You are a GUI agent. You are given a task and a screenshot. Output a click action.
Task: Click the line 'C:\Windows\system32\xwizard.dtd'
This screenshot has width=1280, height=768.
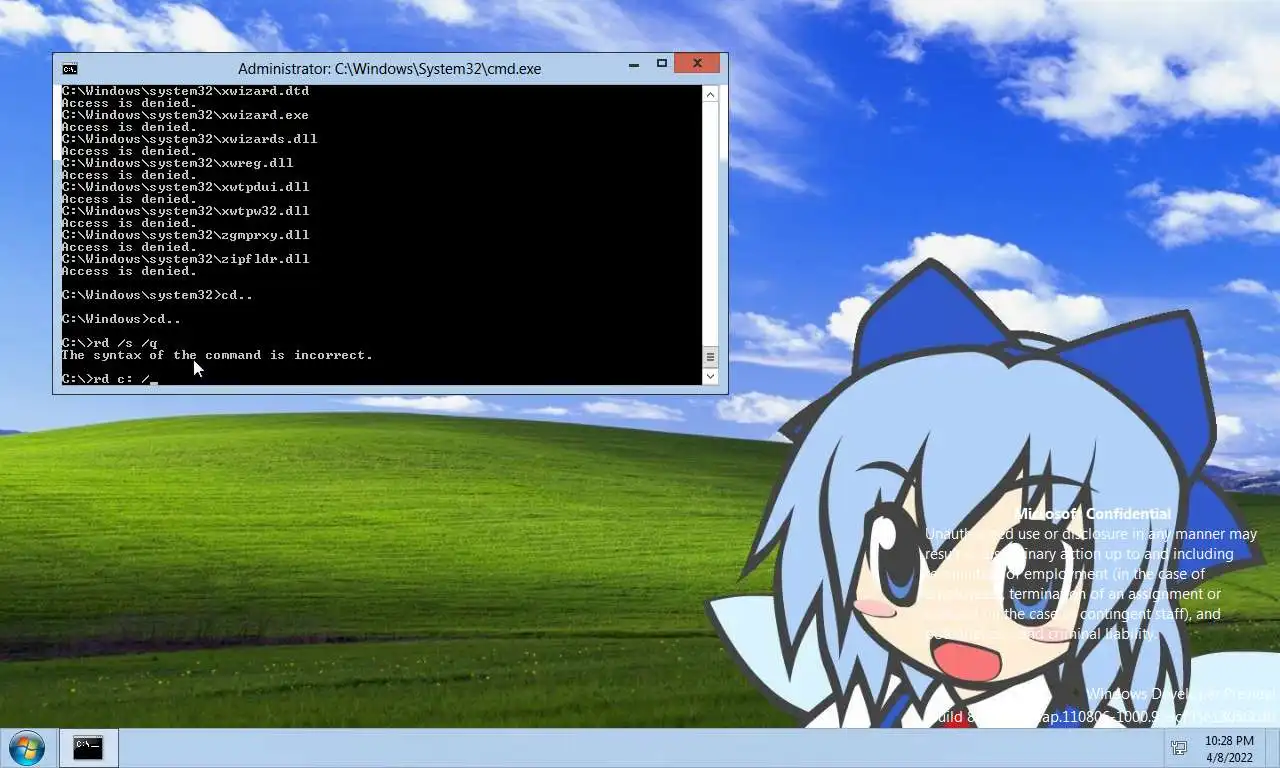coord(185,91)
